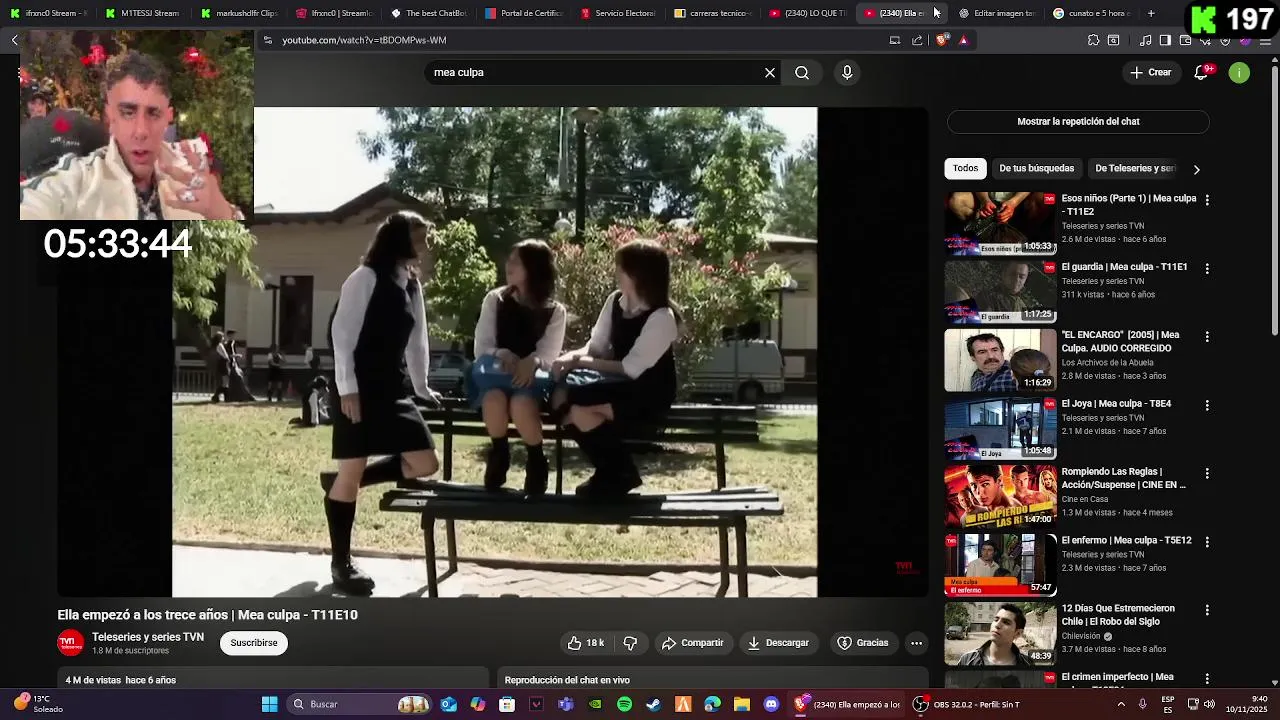Click the YouTube search magnifier button
Image resolution: width=1280 pixels, height=720 pixels.
pyautogui.click(x=802, y=73)
